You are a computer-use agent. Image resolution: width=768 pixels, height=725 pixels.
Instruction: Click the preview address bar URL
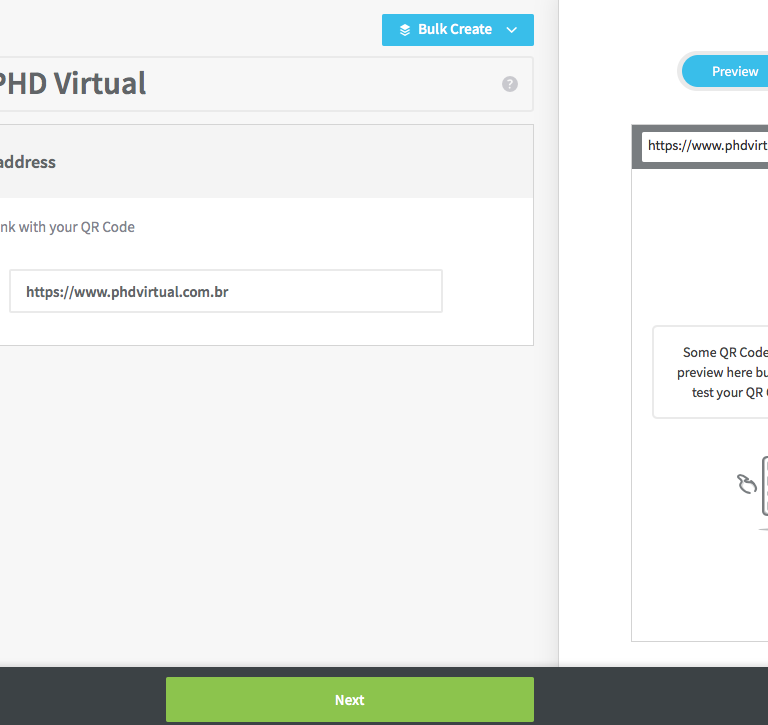[705, 146]
